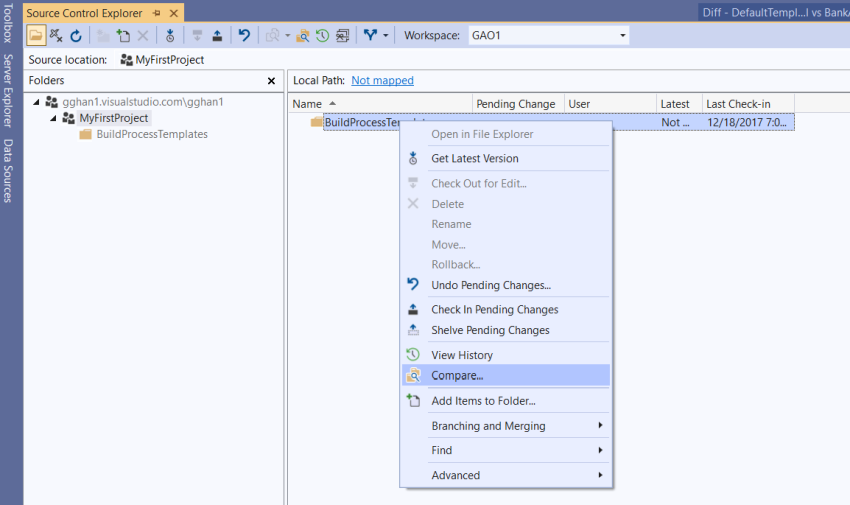Viewport: 850px width, 505px height.
Task: Choose Add Items to Folder... menu entry
Action: coord(506,400)
